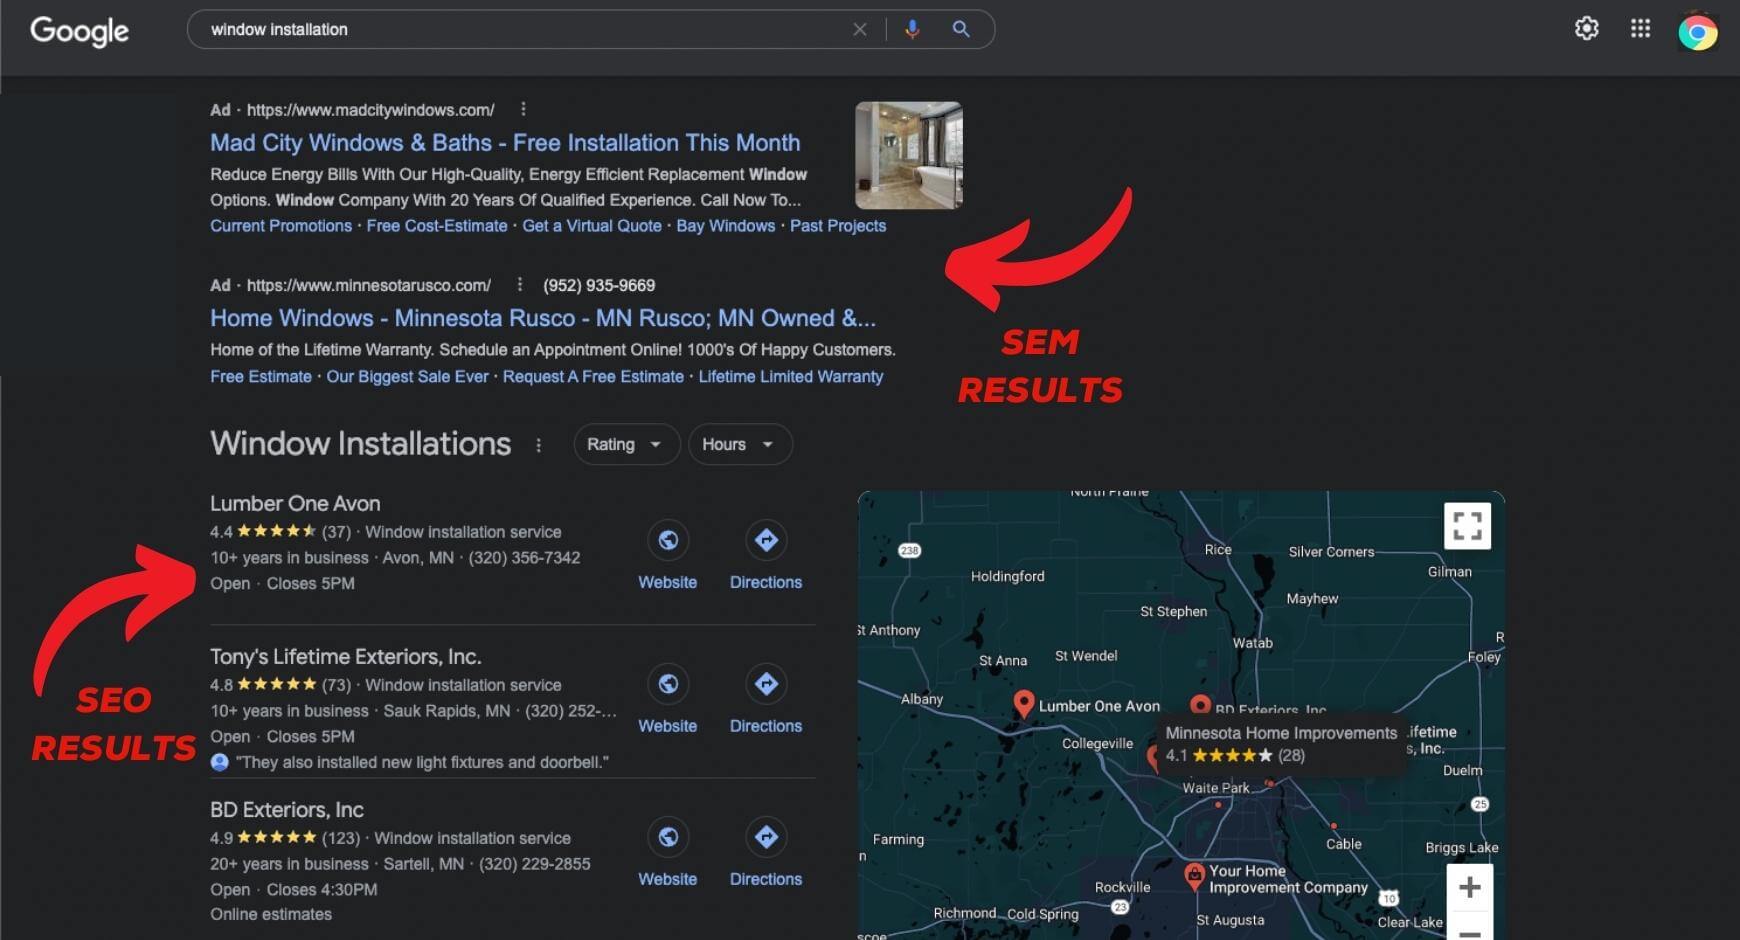Click the Website globe icon for Tony's Lifetime Exteriors
The height and width of the screenshot is (940, 1740).
[667, 684]
